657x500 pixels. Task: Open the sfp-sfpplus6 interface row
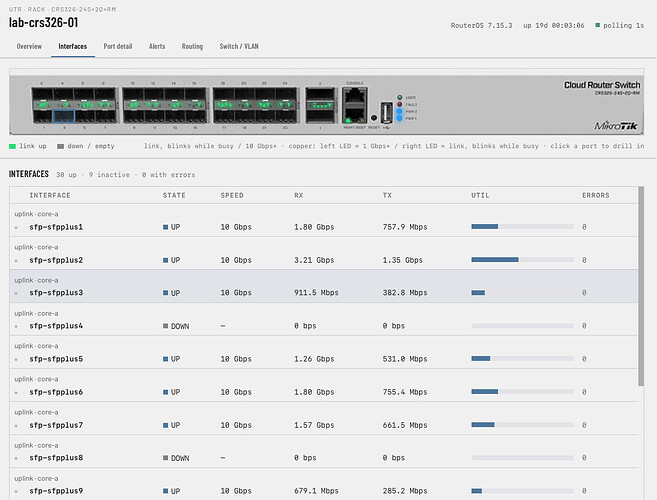click(x=323, y=386)
